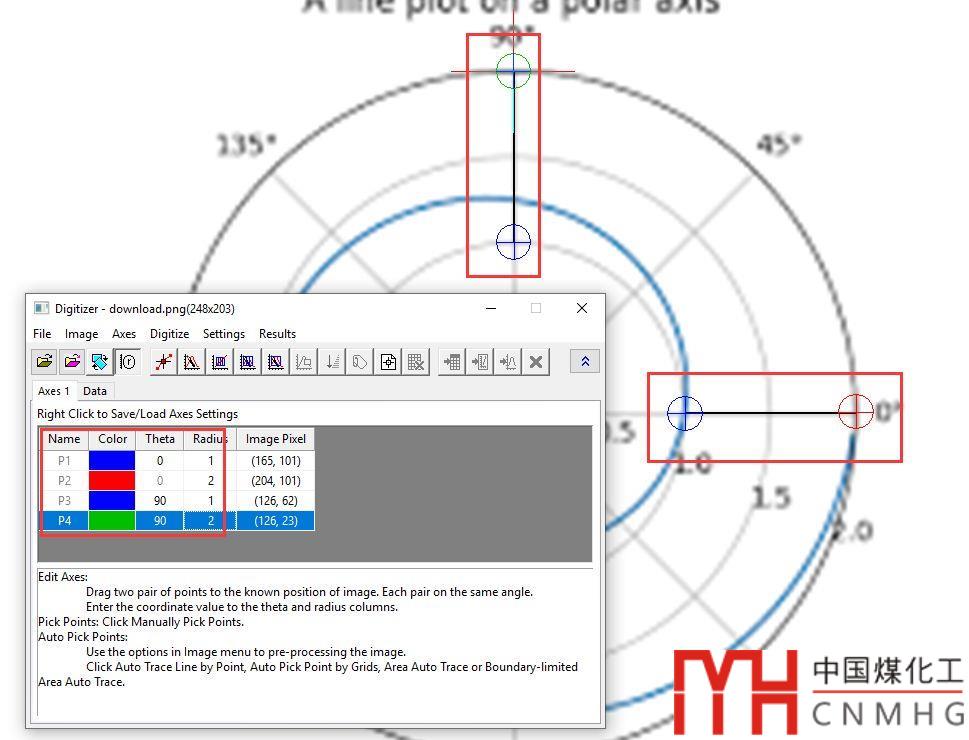This screenshot has width=969, height=740.
Task: Open the File menu
Action: (42, 334)
